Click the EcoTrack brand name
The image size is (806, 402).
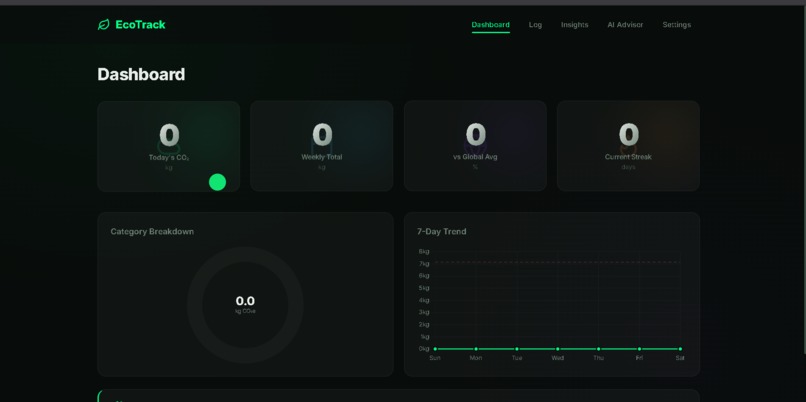(140, 25)
